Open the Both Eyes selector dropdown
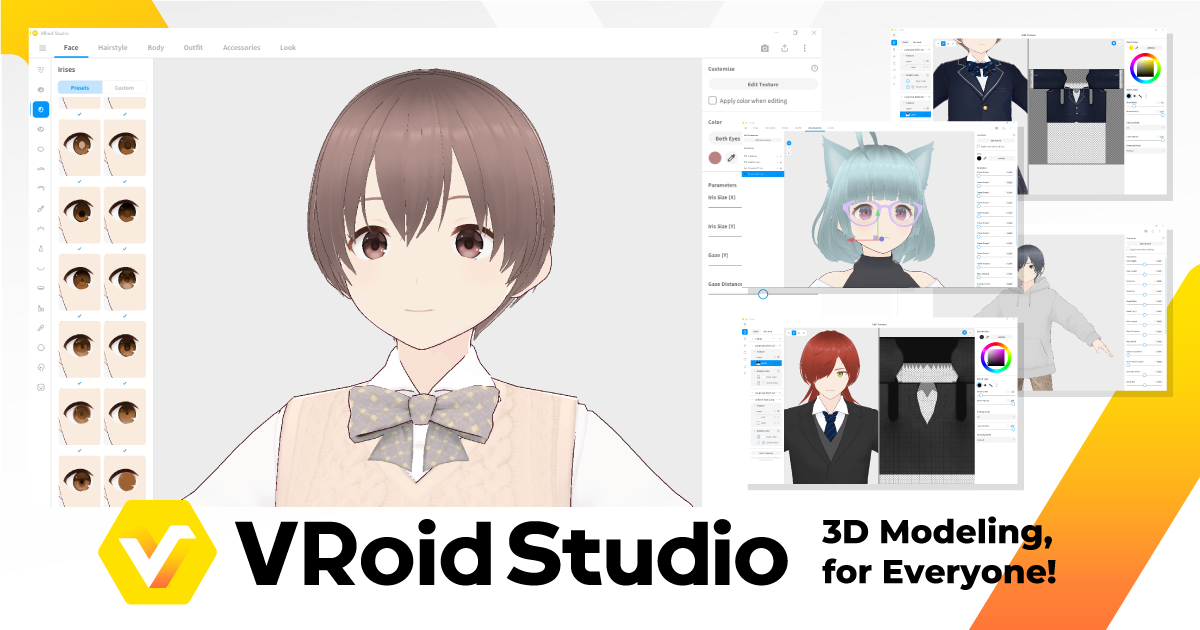The image size is (1200, 630). click(x=728, y=138)
